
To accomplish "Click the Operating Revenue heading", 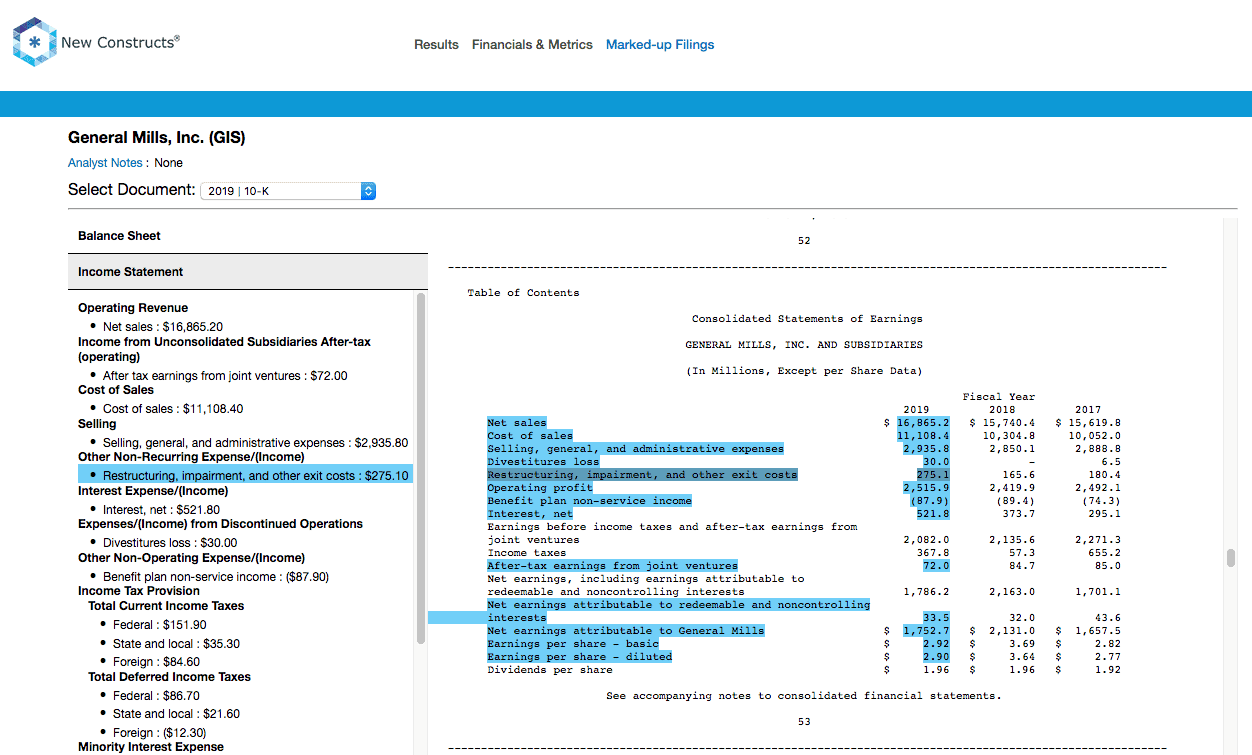I will click(133, 308).
